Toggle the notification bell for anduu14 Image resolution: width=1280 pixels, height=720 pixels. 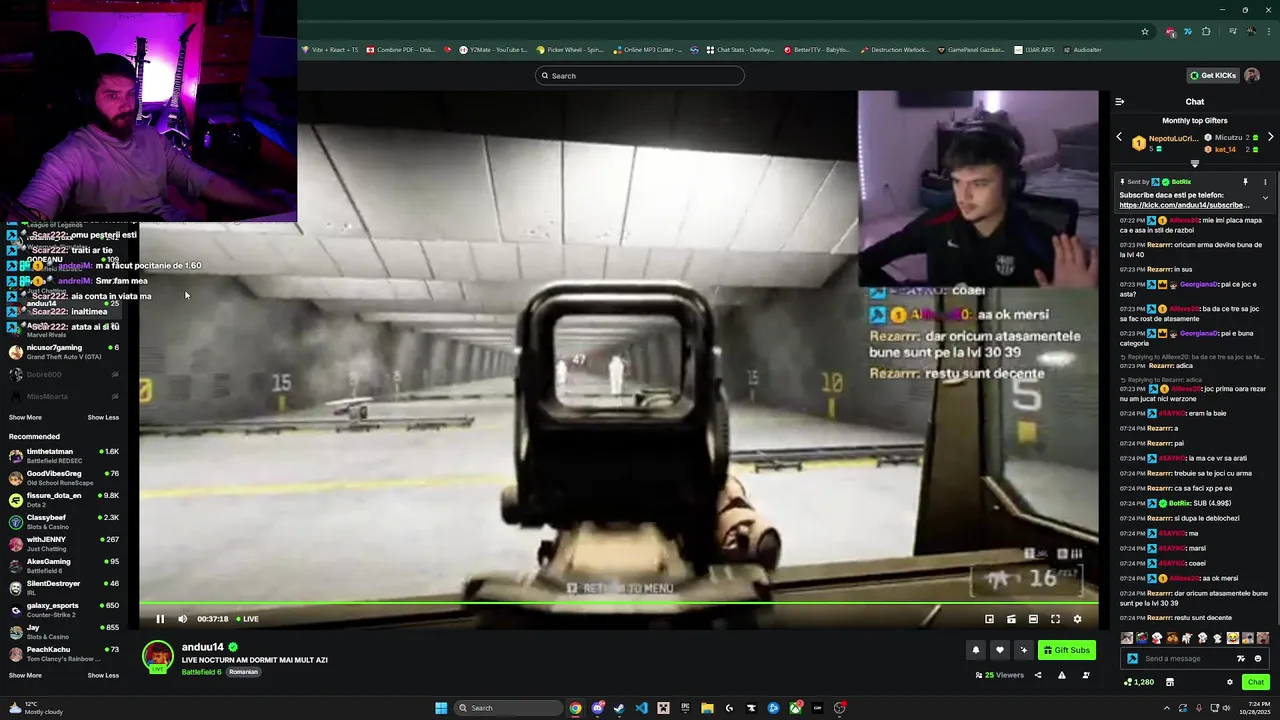coord(976,650)
